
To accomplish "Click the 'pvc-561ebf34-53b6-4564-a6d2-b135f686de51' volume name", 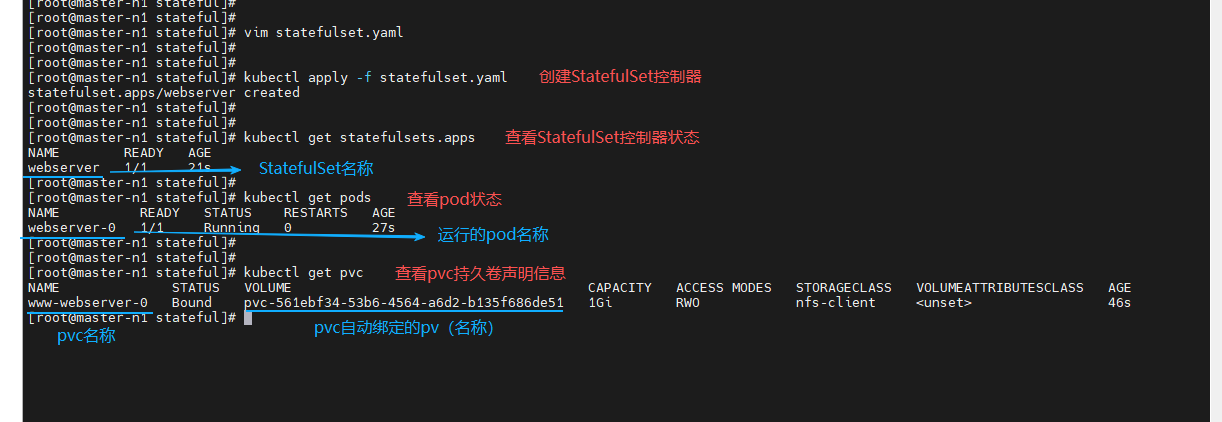I will (x=404, y=302).
